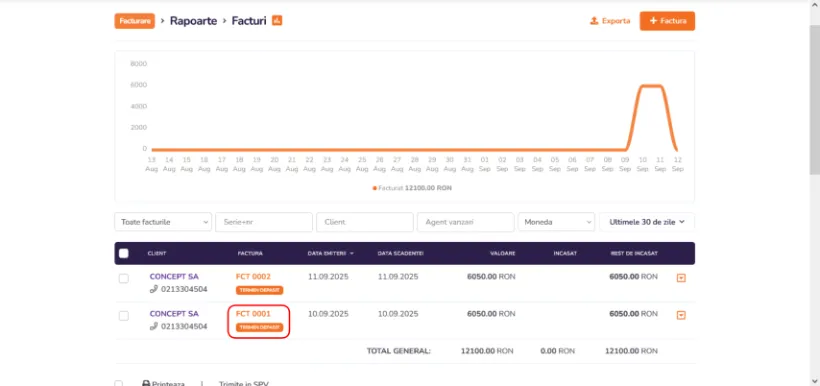
Task: Open invoice link FCT 0001
Action: (x=253, y=314)
